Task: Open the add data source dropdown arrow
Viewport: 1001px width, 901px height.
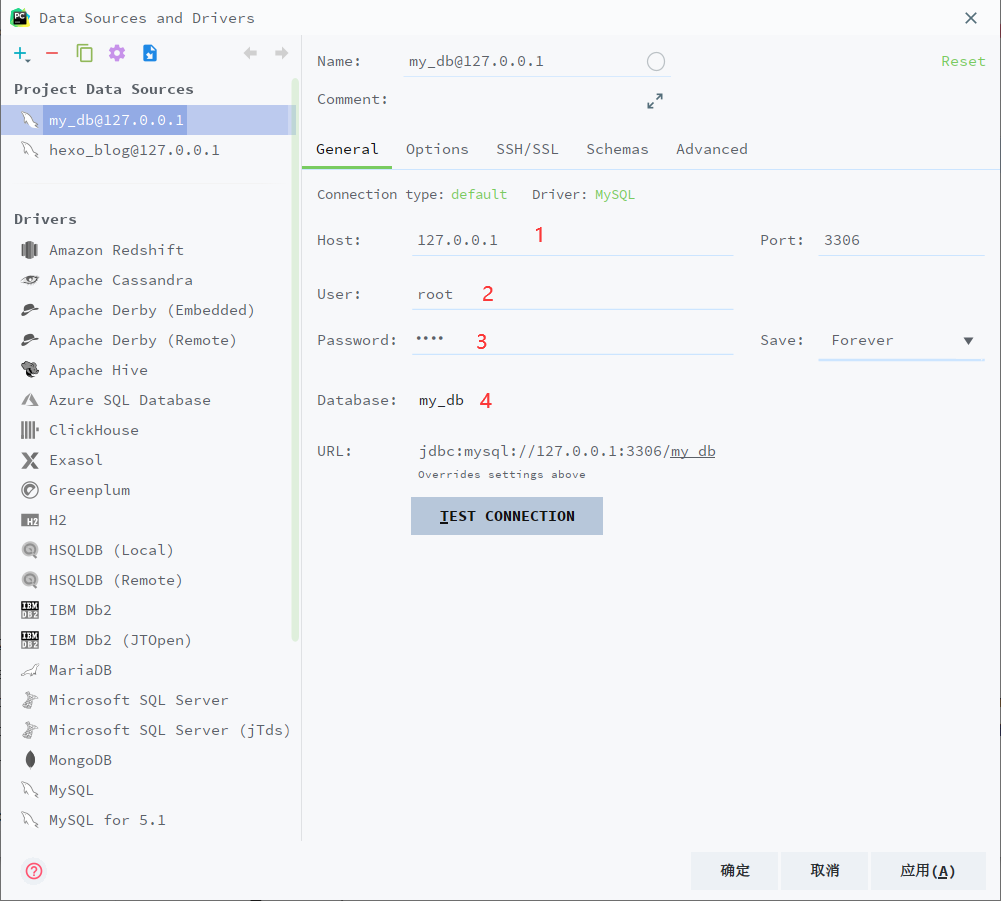Action: coord(28,59)
